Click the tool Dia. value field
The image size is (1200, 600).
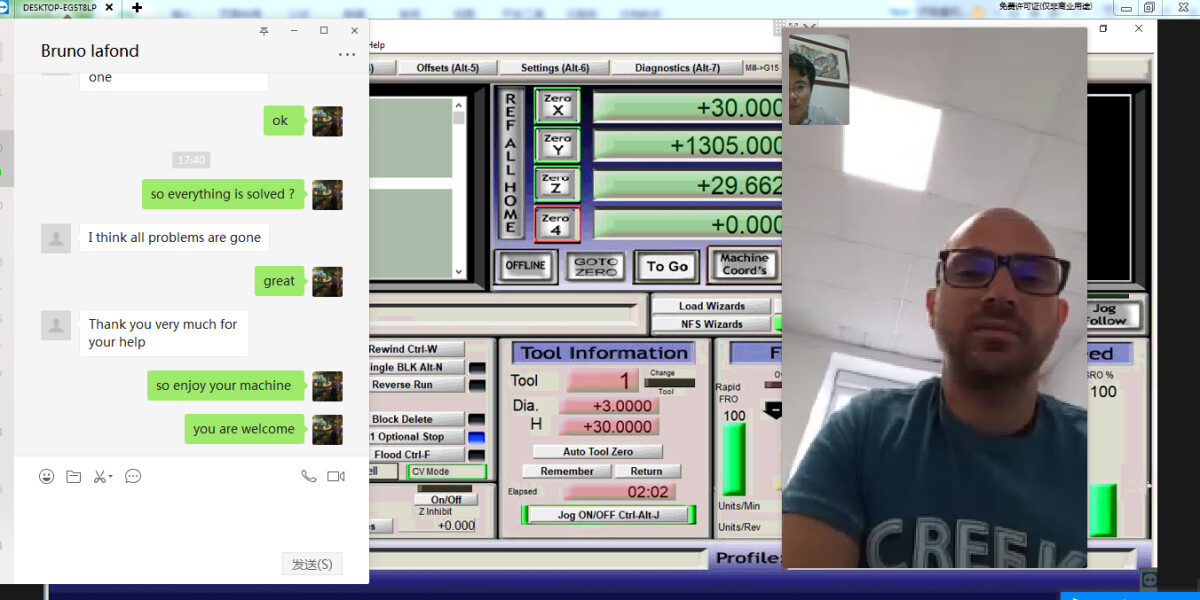point(608,406)
